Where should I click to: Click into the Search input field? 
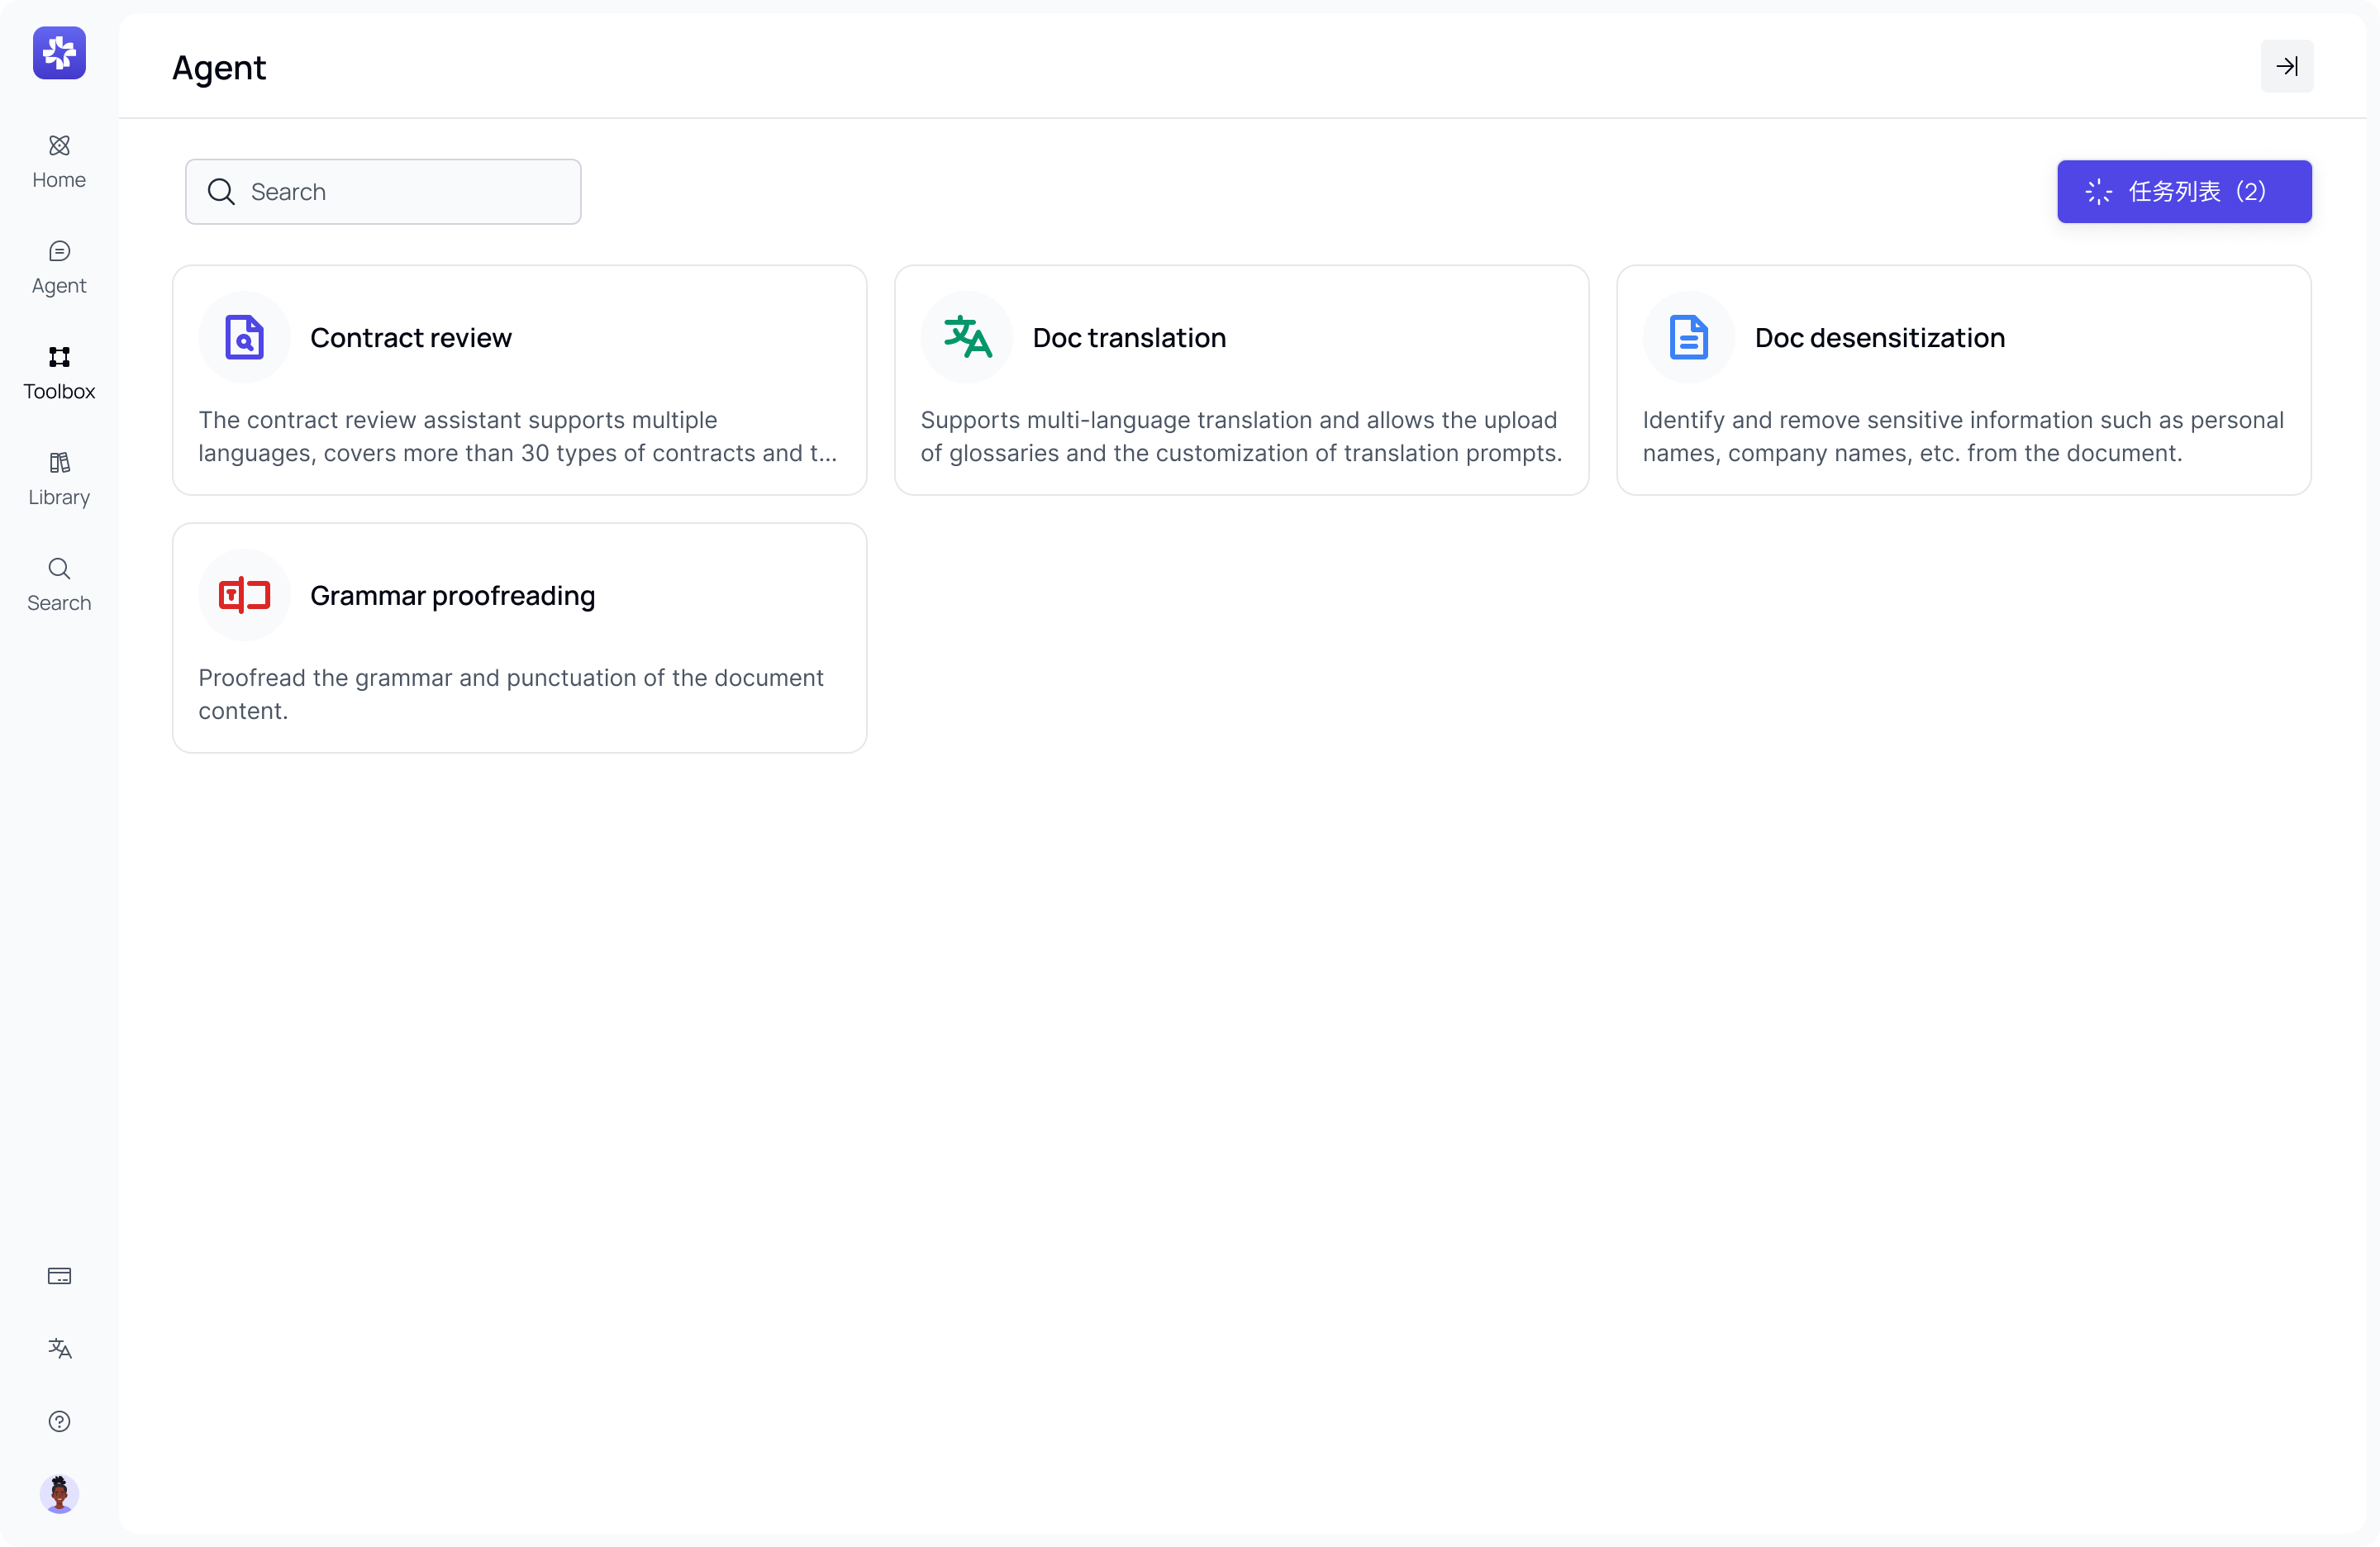point(383,192)
